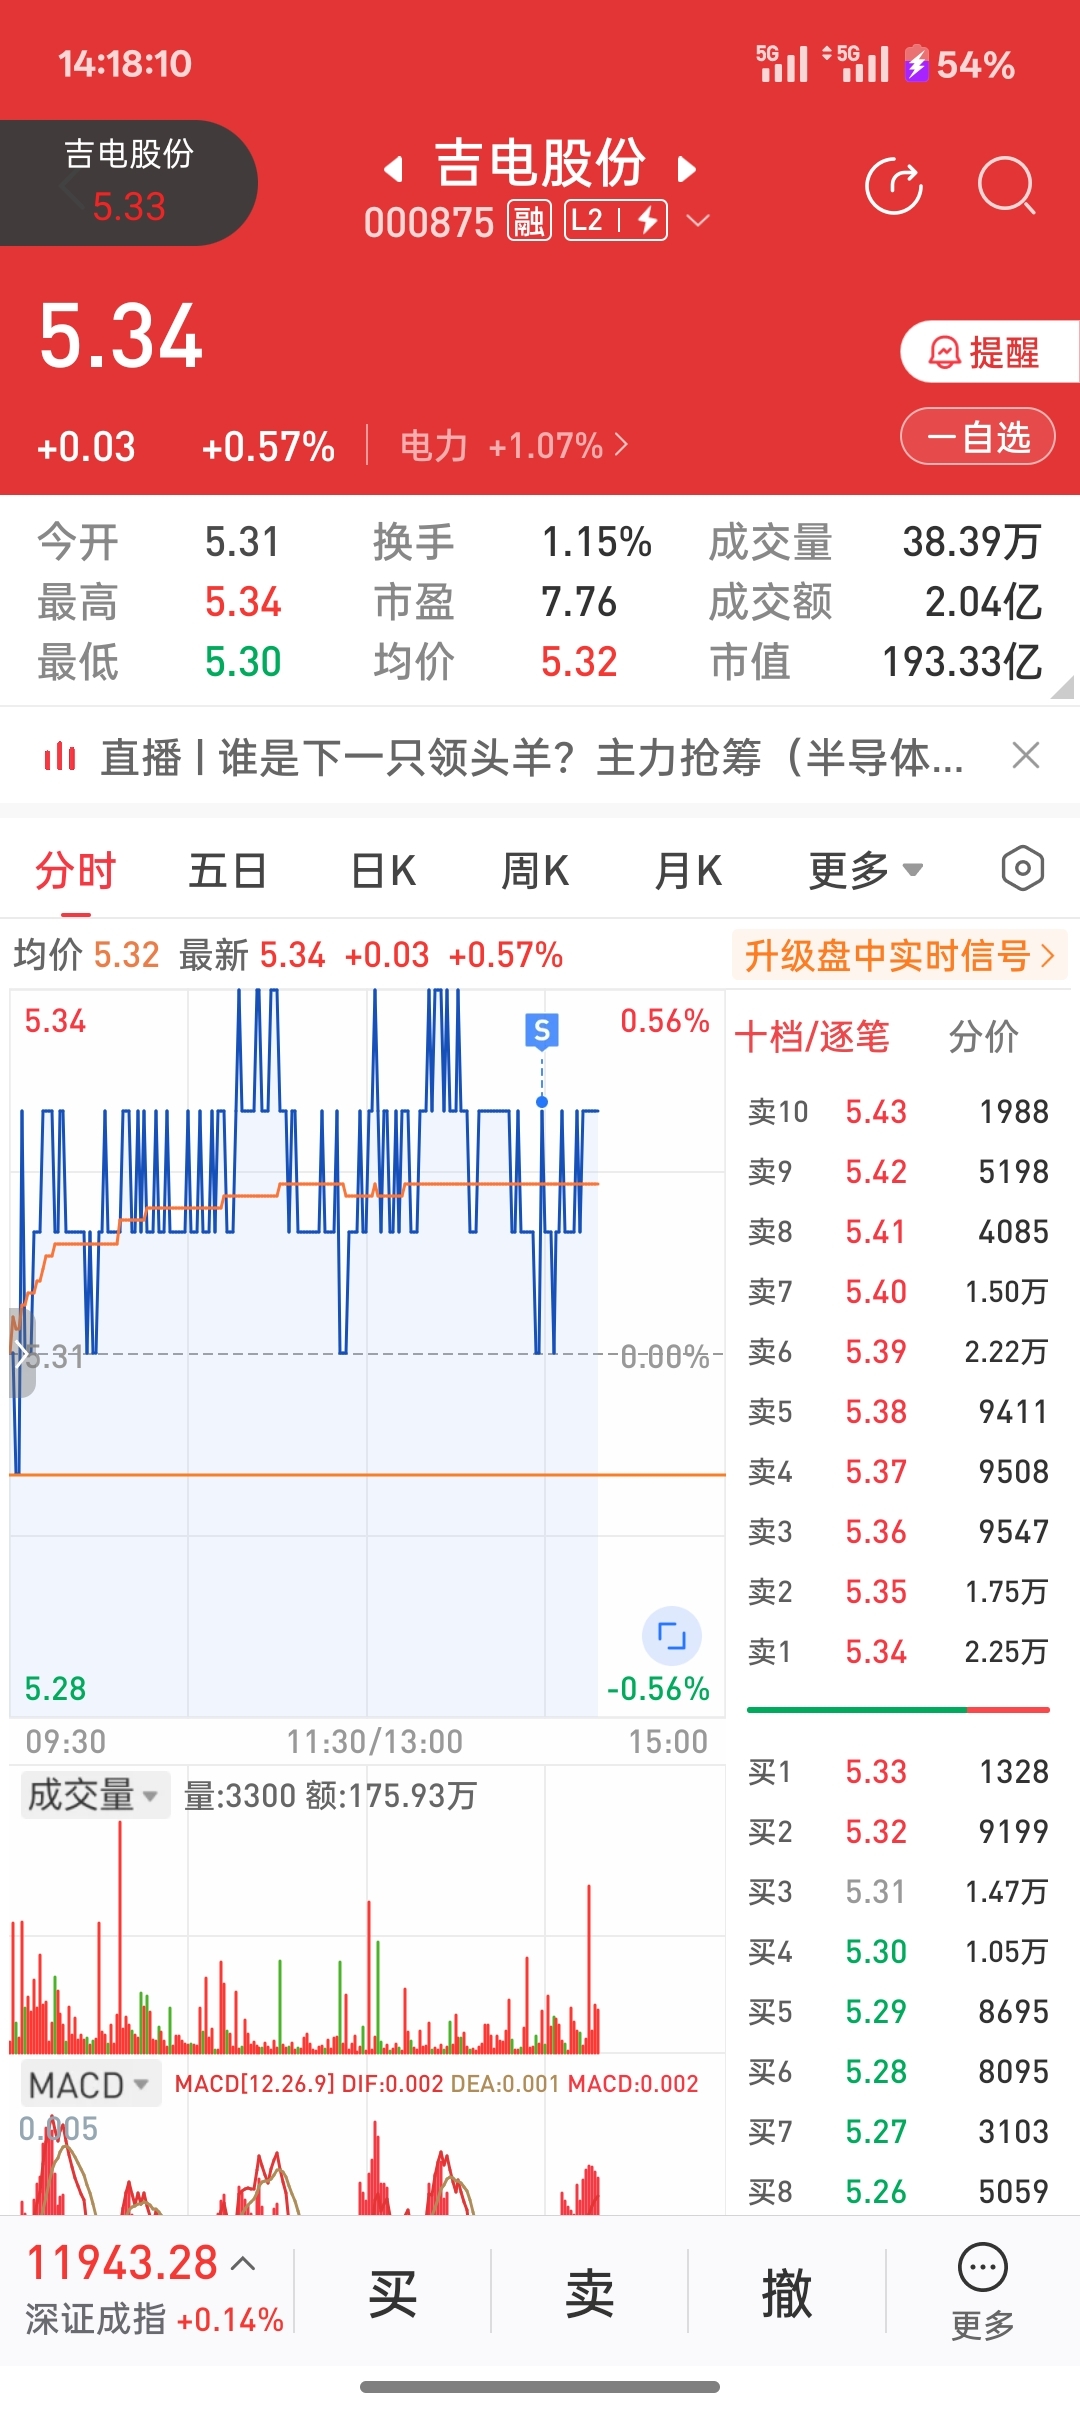The height and width of the screenshot is (2414, 1080).
Task: Tap the left edge chart collapse handle
Action: click(x=22, y=1352)
